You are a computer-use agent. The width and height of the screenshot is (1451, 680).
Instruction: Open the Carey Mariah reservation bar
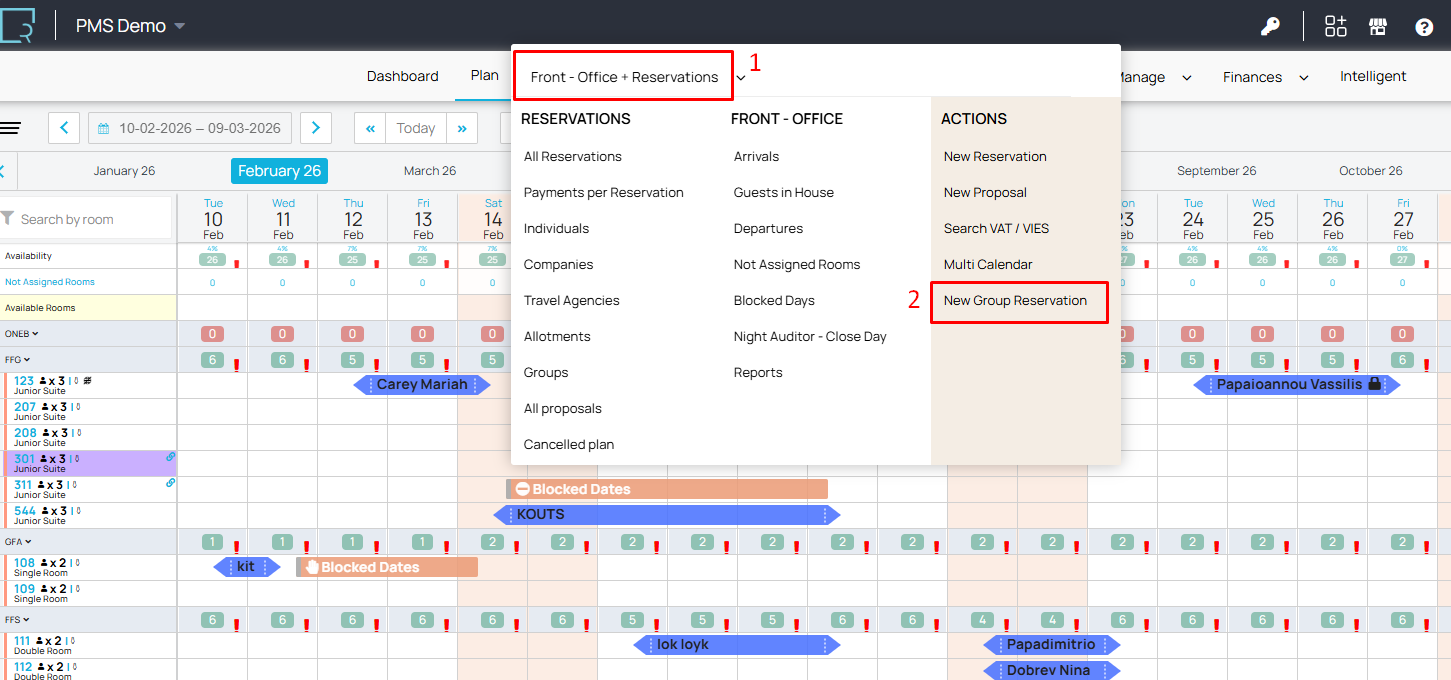pyautogui.click(x=422, y=385)
